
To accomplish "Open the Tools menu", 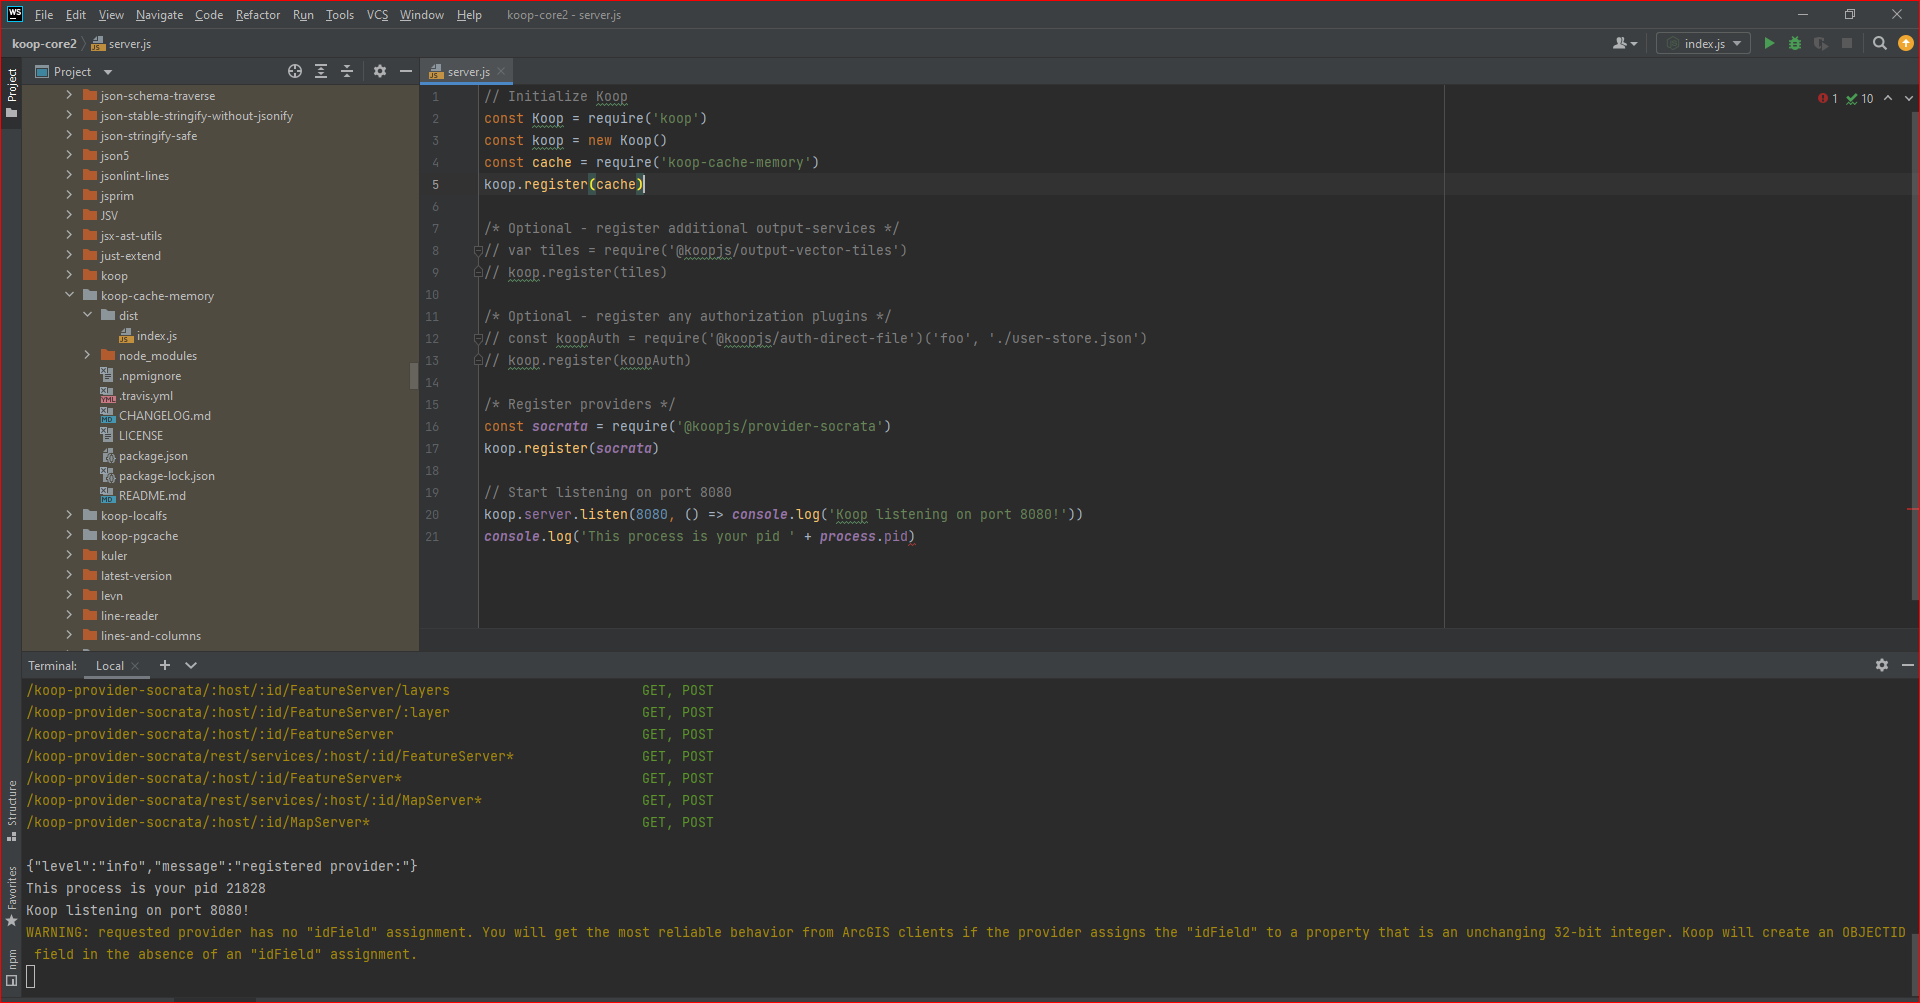I will 340,15.
